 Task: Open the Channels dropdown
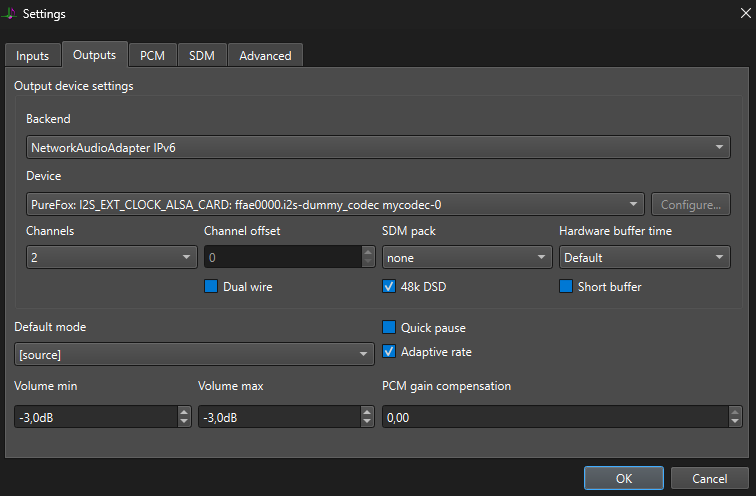point(110,257)
